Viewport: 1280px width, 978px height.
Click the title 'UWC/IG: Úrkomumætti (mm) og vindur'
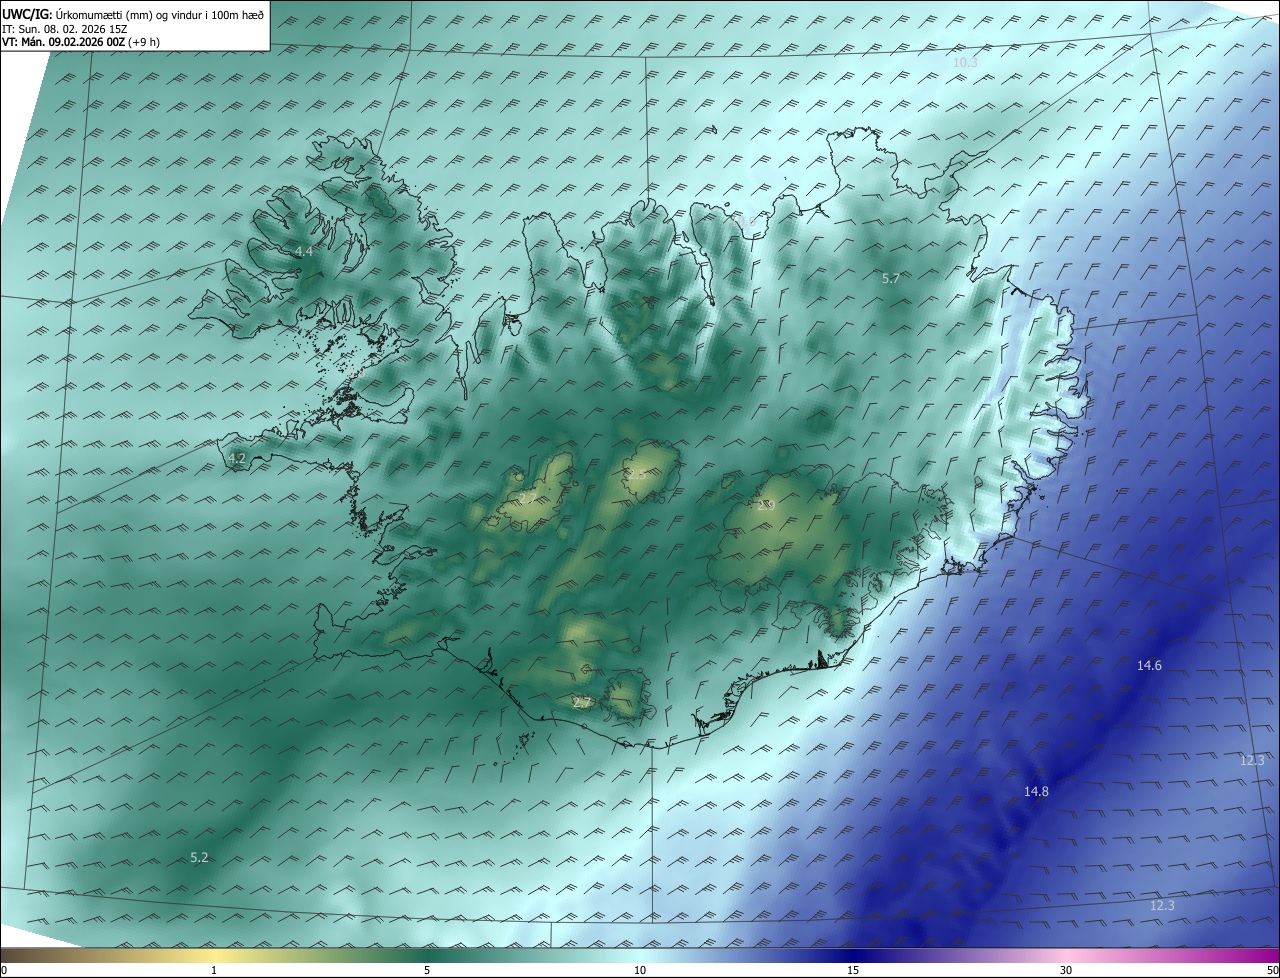pos(133,14)
